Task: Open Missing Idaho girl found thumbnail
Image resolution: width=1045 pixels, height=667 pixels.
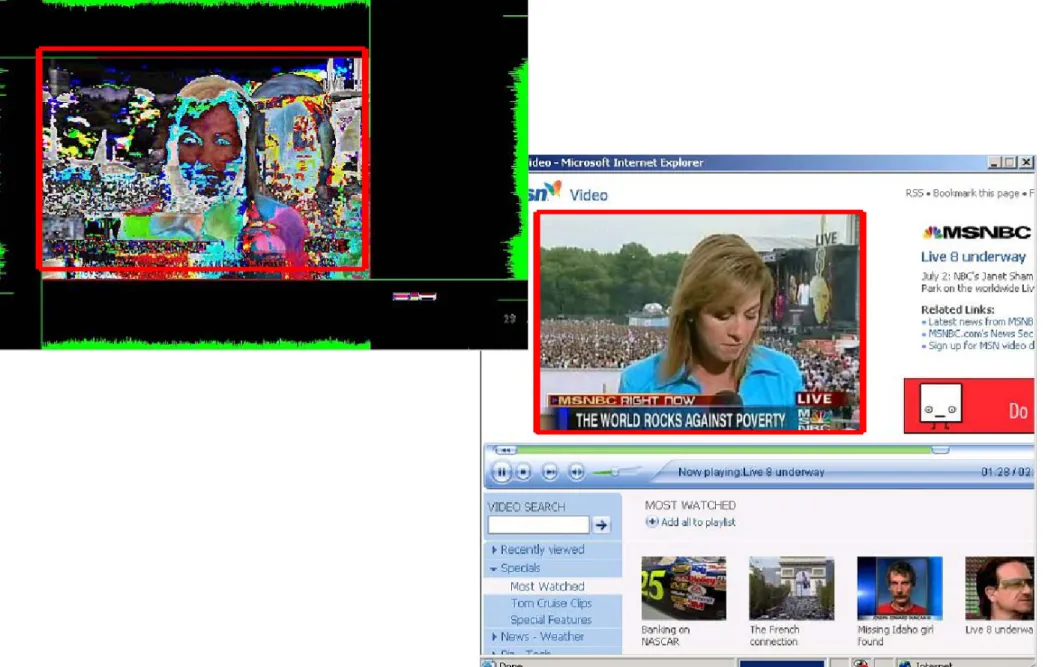Action: (x=900, y=588)
